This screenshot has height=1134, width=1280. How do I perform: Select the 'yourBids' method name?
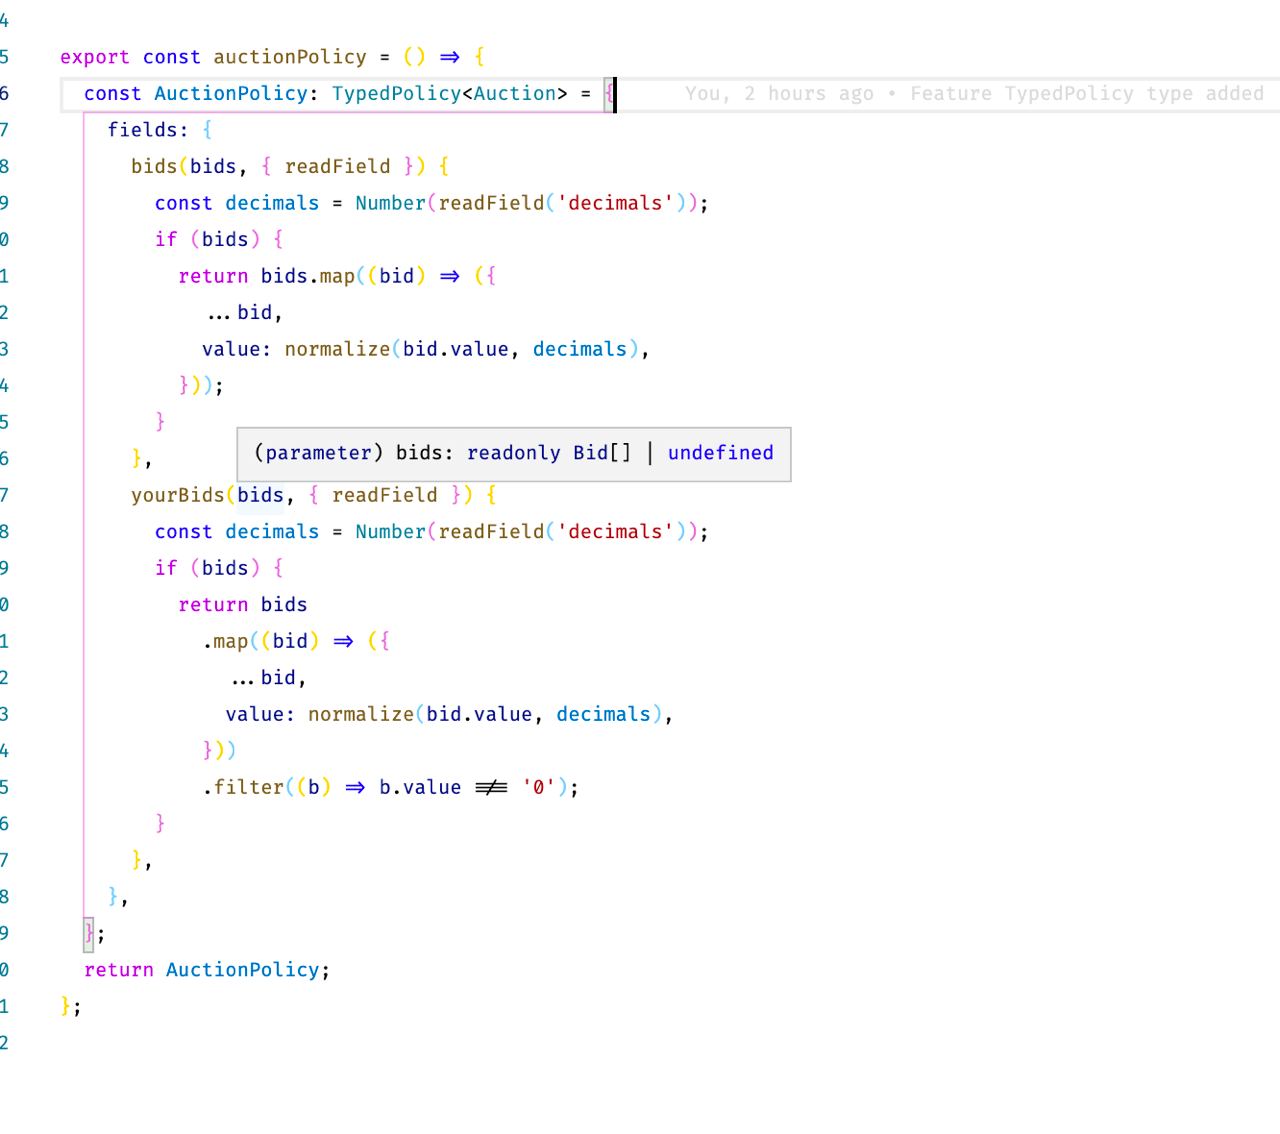pyautogui.click(x=178, y=495)
